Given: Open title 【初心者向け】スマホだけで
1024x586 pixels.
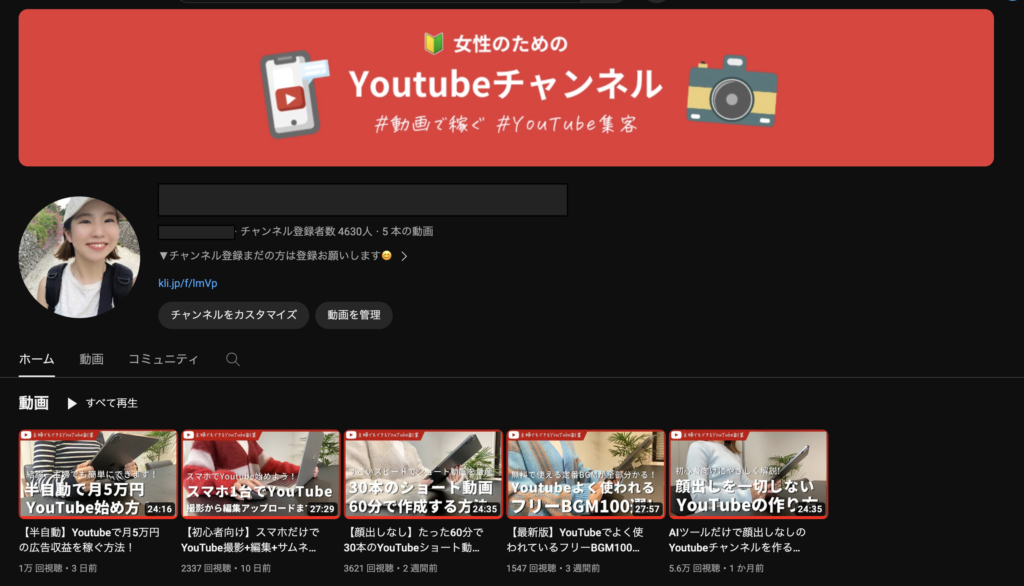Looking at the screenshot, I should pos(250,540).
